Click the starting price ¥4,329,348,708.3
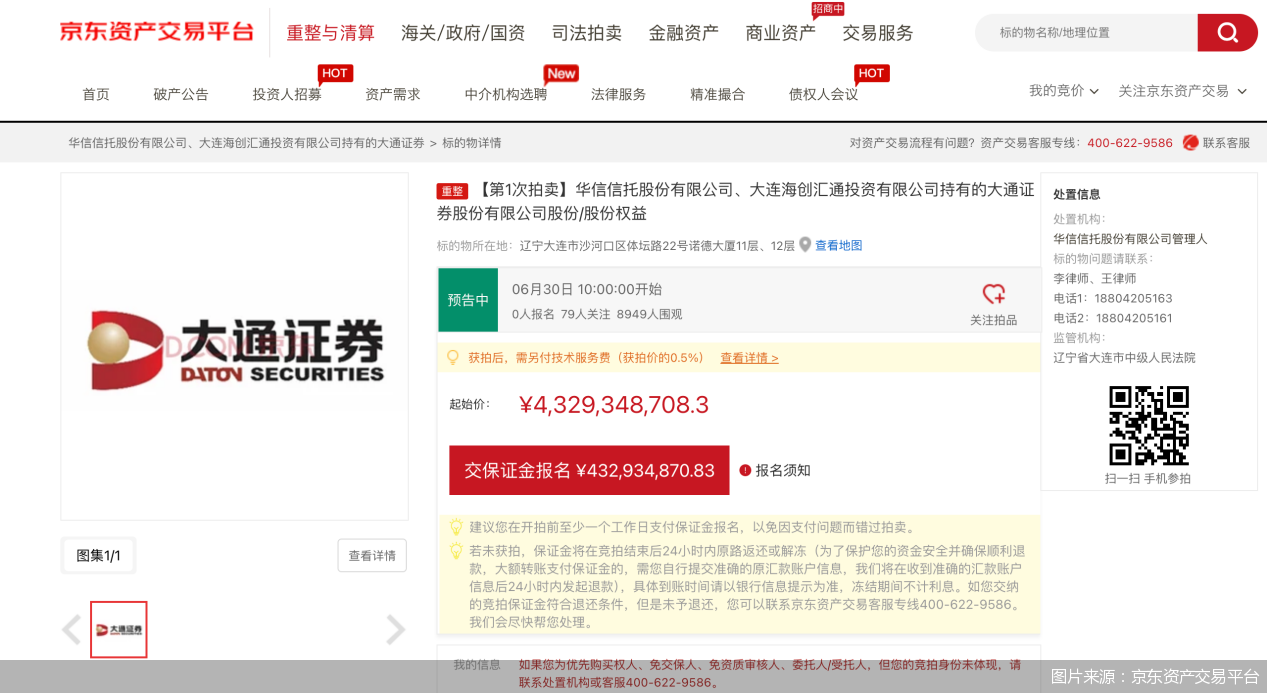Screen dimensions: 1267x693 click(614, 404)
